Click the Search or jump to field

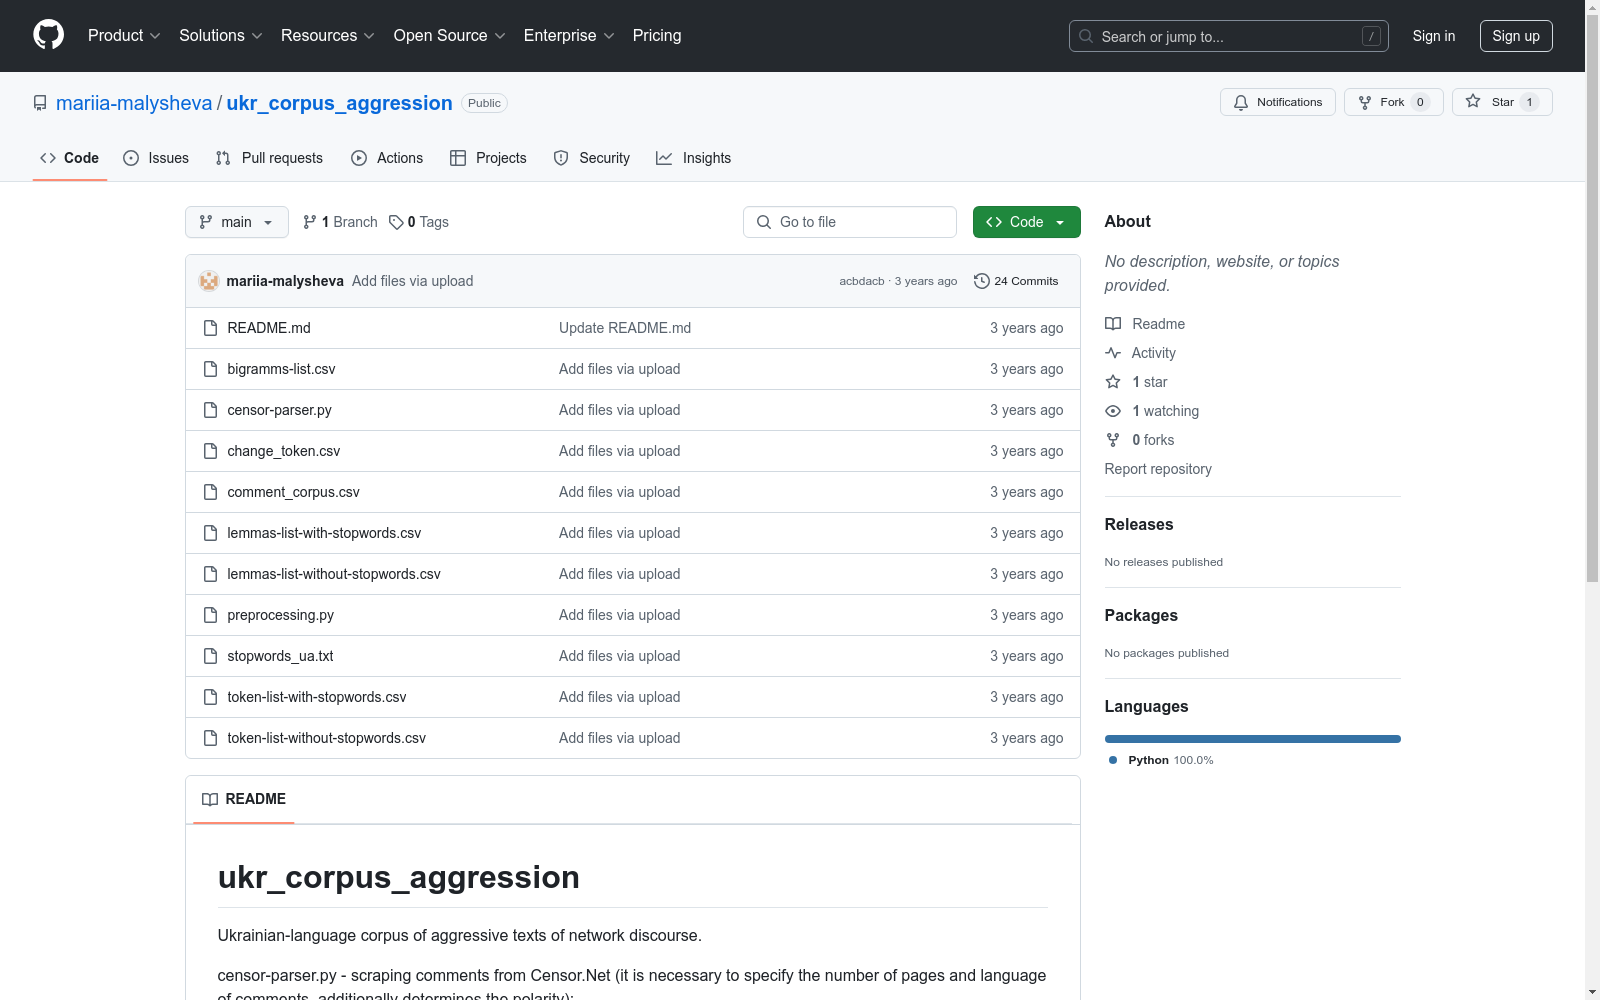coord(1229,36)
